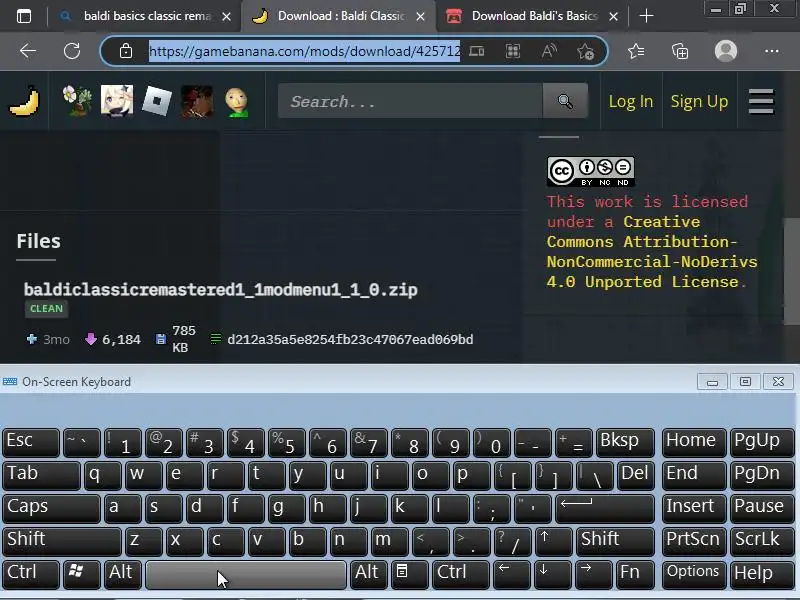Open the Baldi's Basics game icon
Viewport: 800px width, 600px height.
click(x=236, y=102)
